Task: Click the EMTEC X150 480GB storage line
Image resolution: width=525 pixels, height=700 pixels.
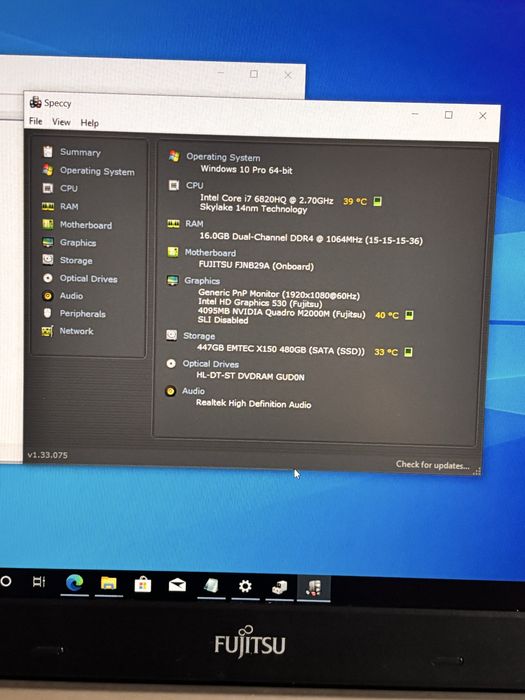Action: point(281,350)
